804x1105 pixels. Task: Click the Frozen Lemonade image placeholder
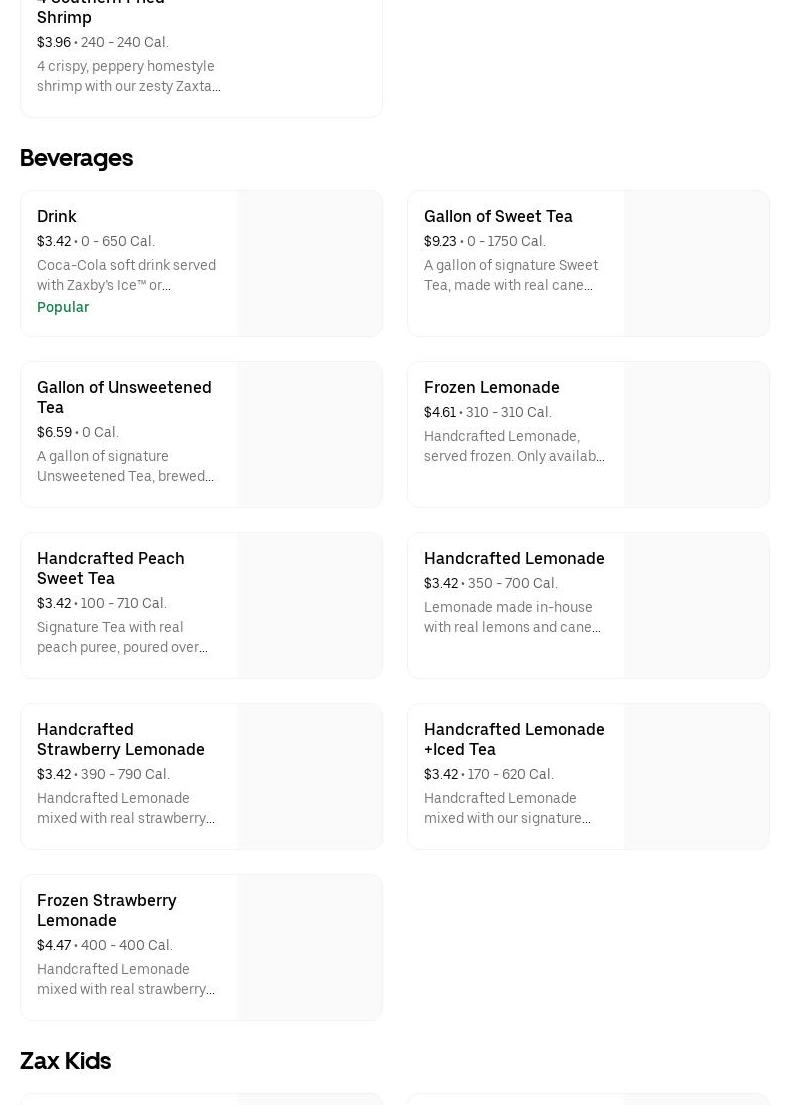pos(696,435)
